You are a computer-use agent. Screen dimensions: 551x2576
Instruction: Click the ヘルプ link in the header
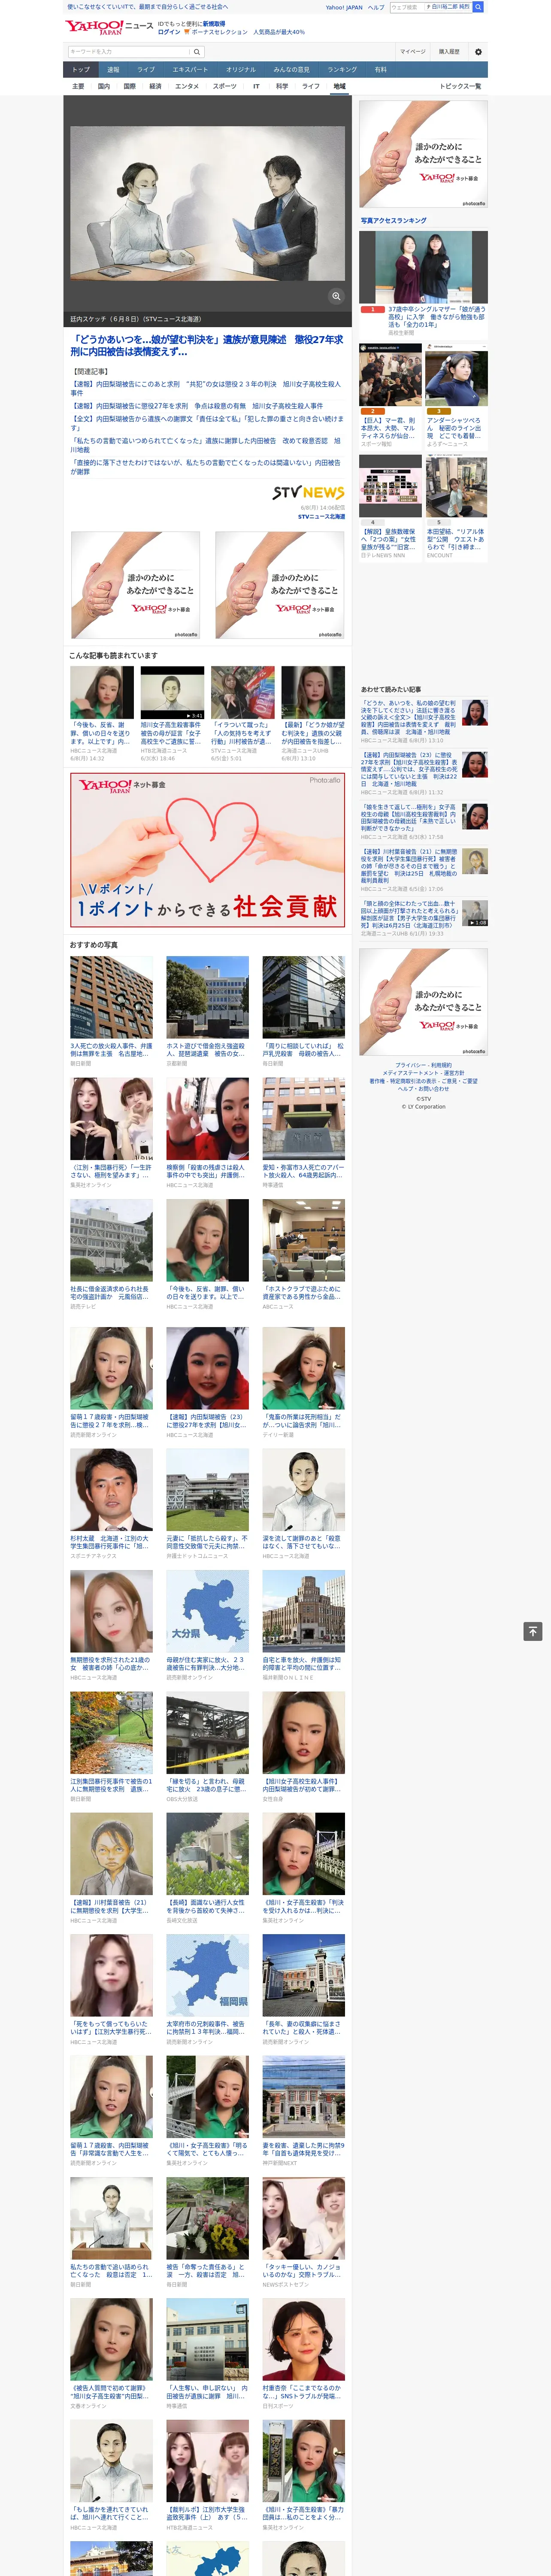(376, 7)
